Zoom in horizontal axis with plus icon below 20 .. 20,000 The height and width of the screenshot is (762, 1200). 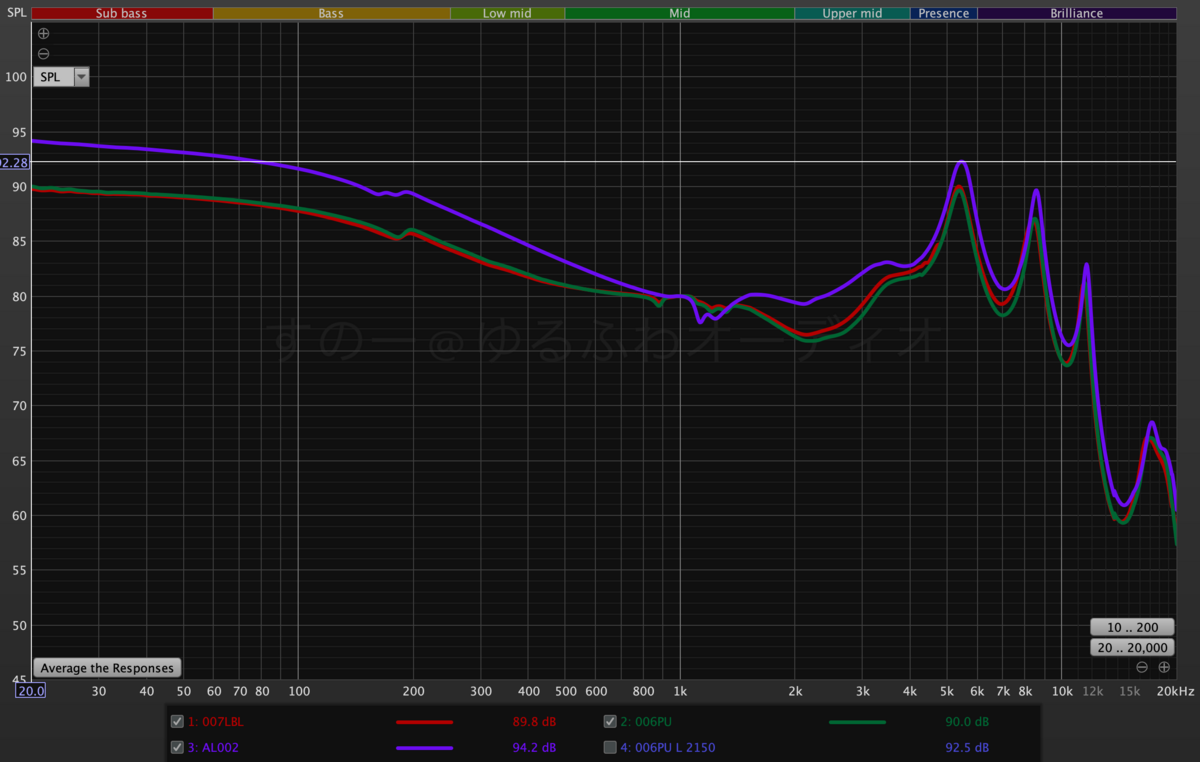(1164, 667)
